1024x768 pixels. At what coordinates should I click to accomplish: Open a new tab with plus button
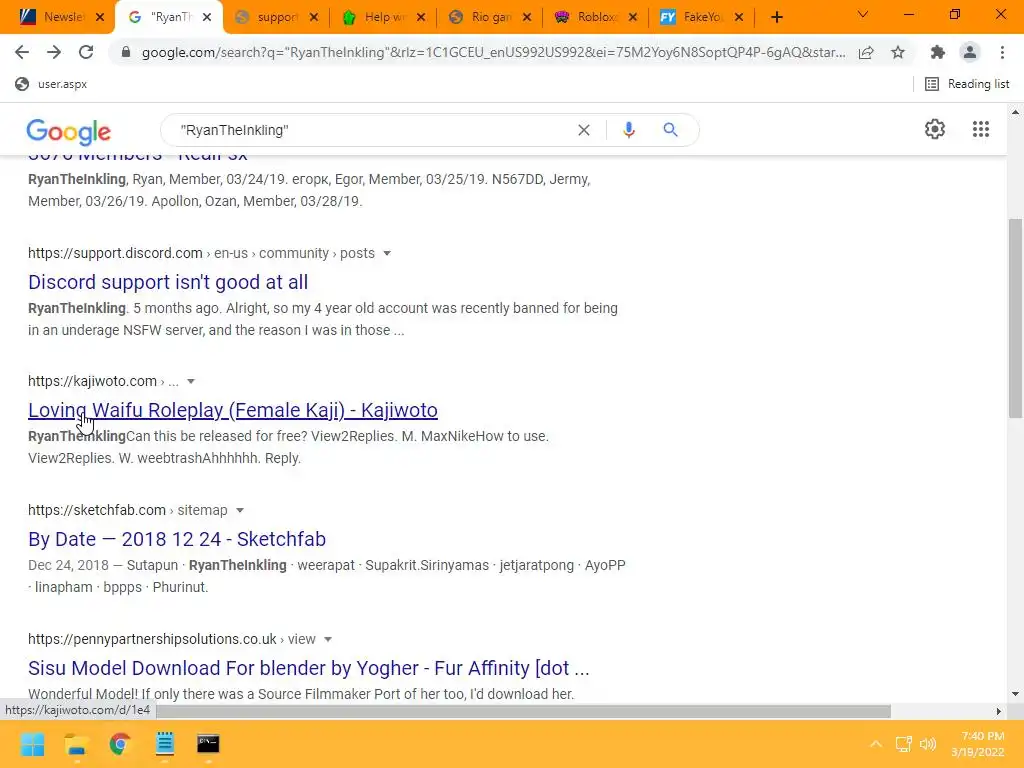point(776,17)
